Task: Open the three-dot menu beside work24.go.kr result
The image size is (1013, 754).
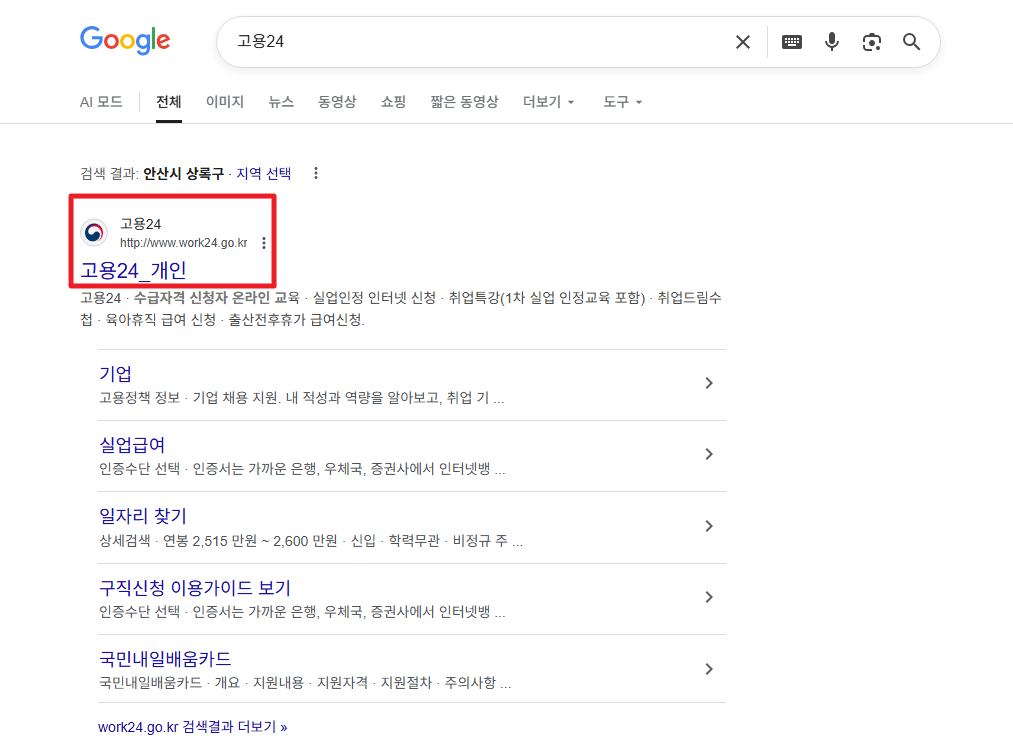Action: pyautogui.click(x=263, y=242)
